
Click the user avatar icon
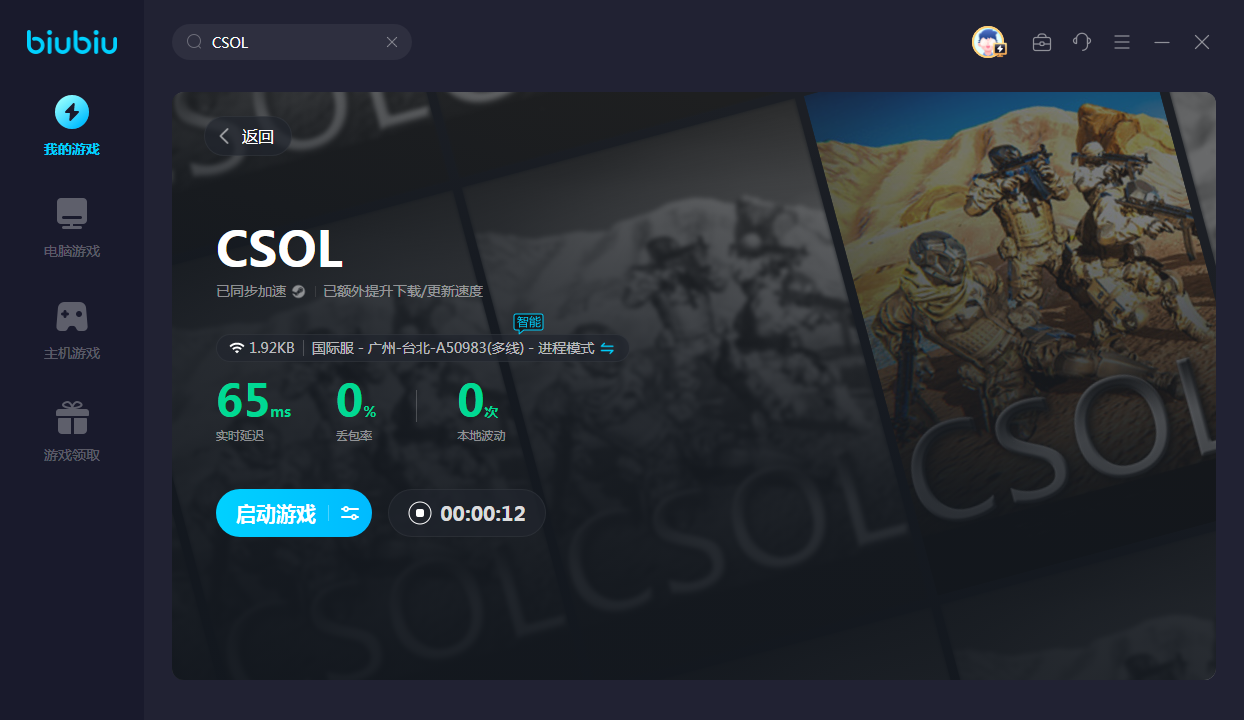tap(988, 42)
